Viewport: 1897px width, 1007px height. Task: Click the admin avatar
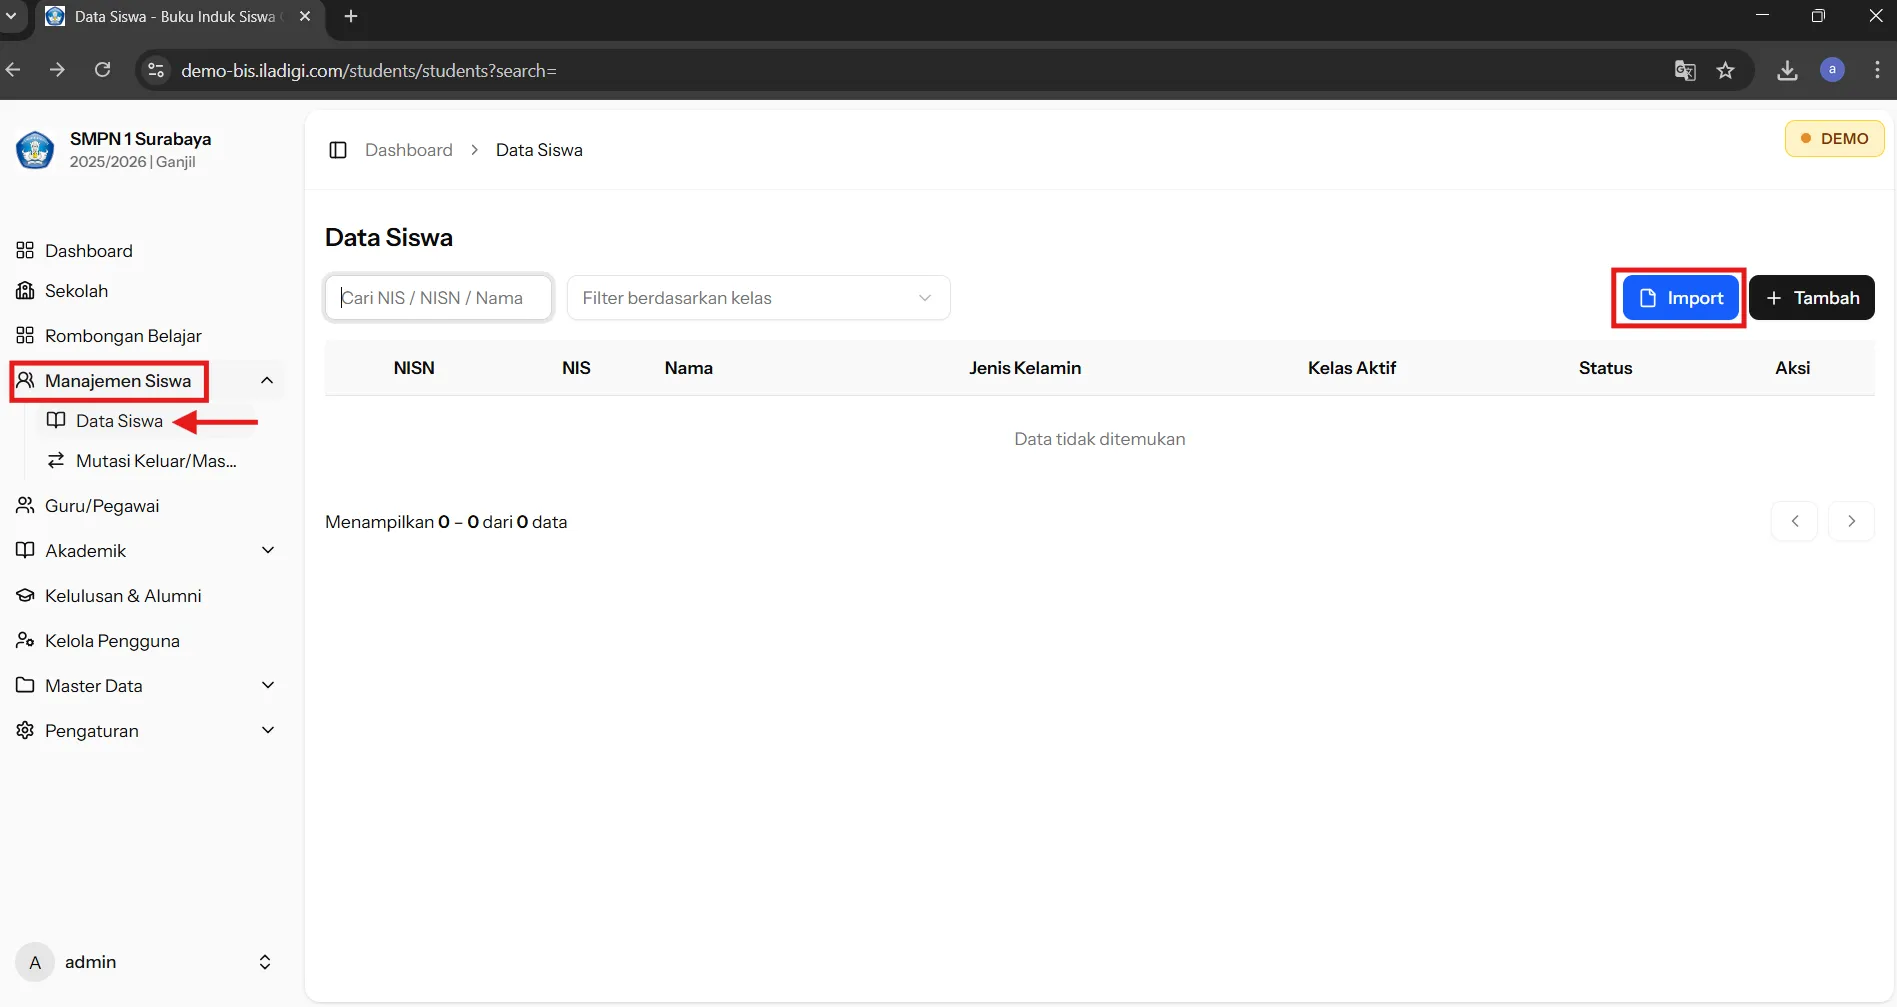(x=35, y=962)
